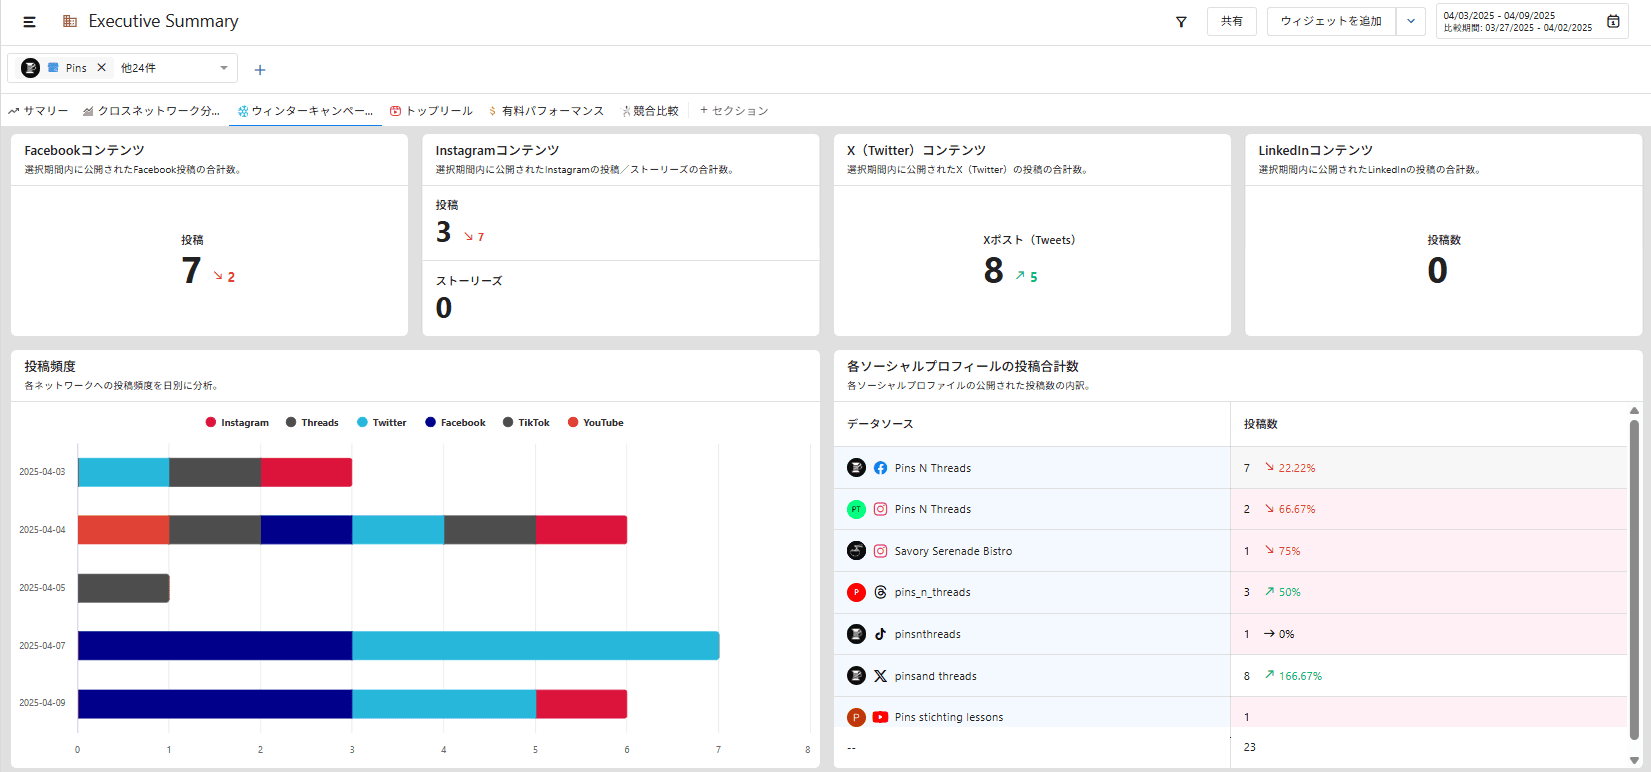The width and height of the screenshot is (1651, 772).
Task: Switch to the 競合比較 tab
Action: point(650,111)
